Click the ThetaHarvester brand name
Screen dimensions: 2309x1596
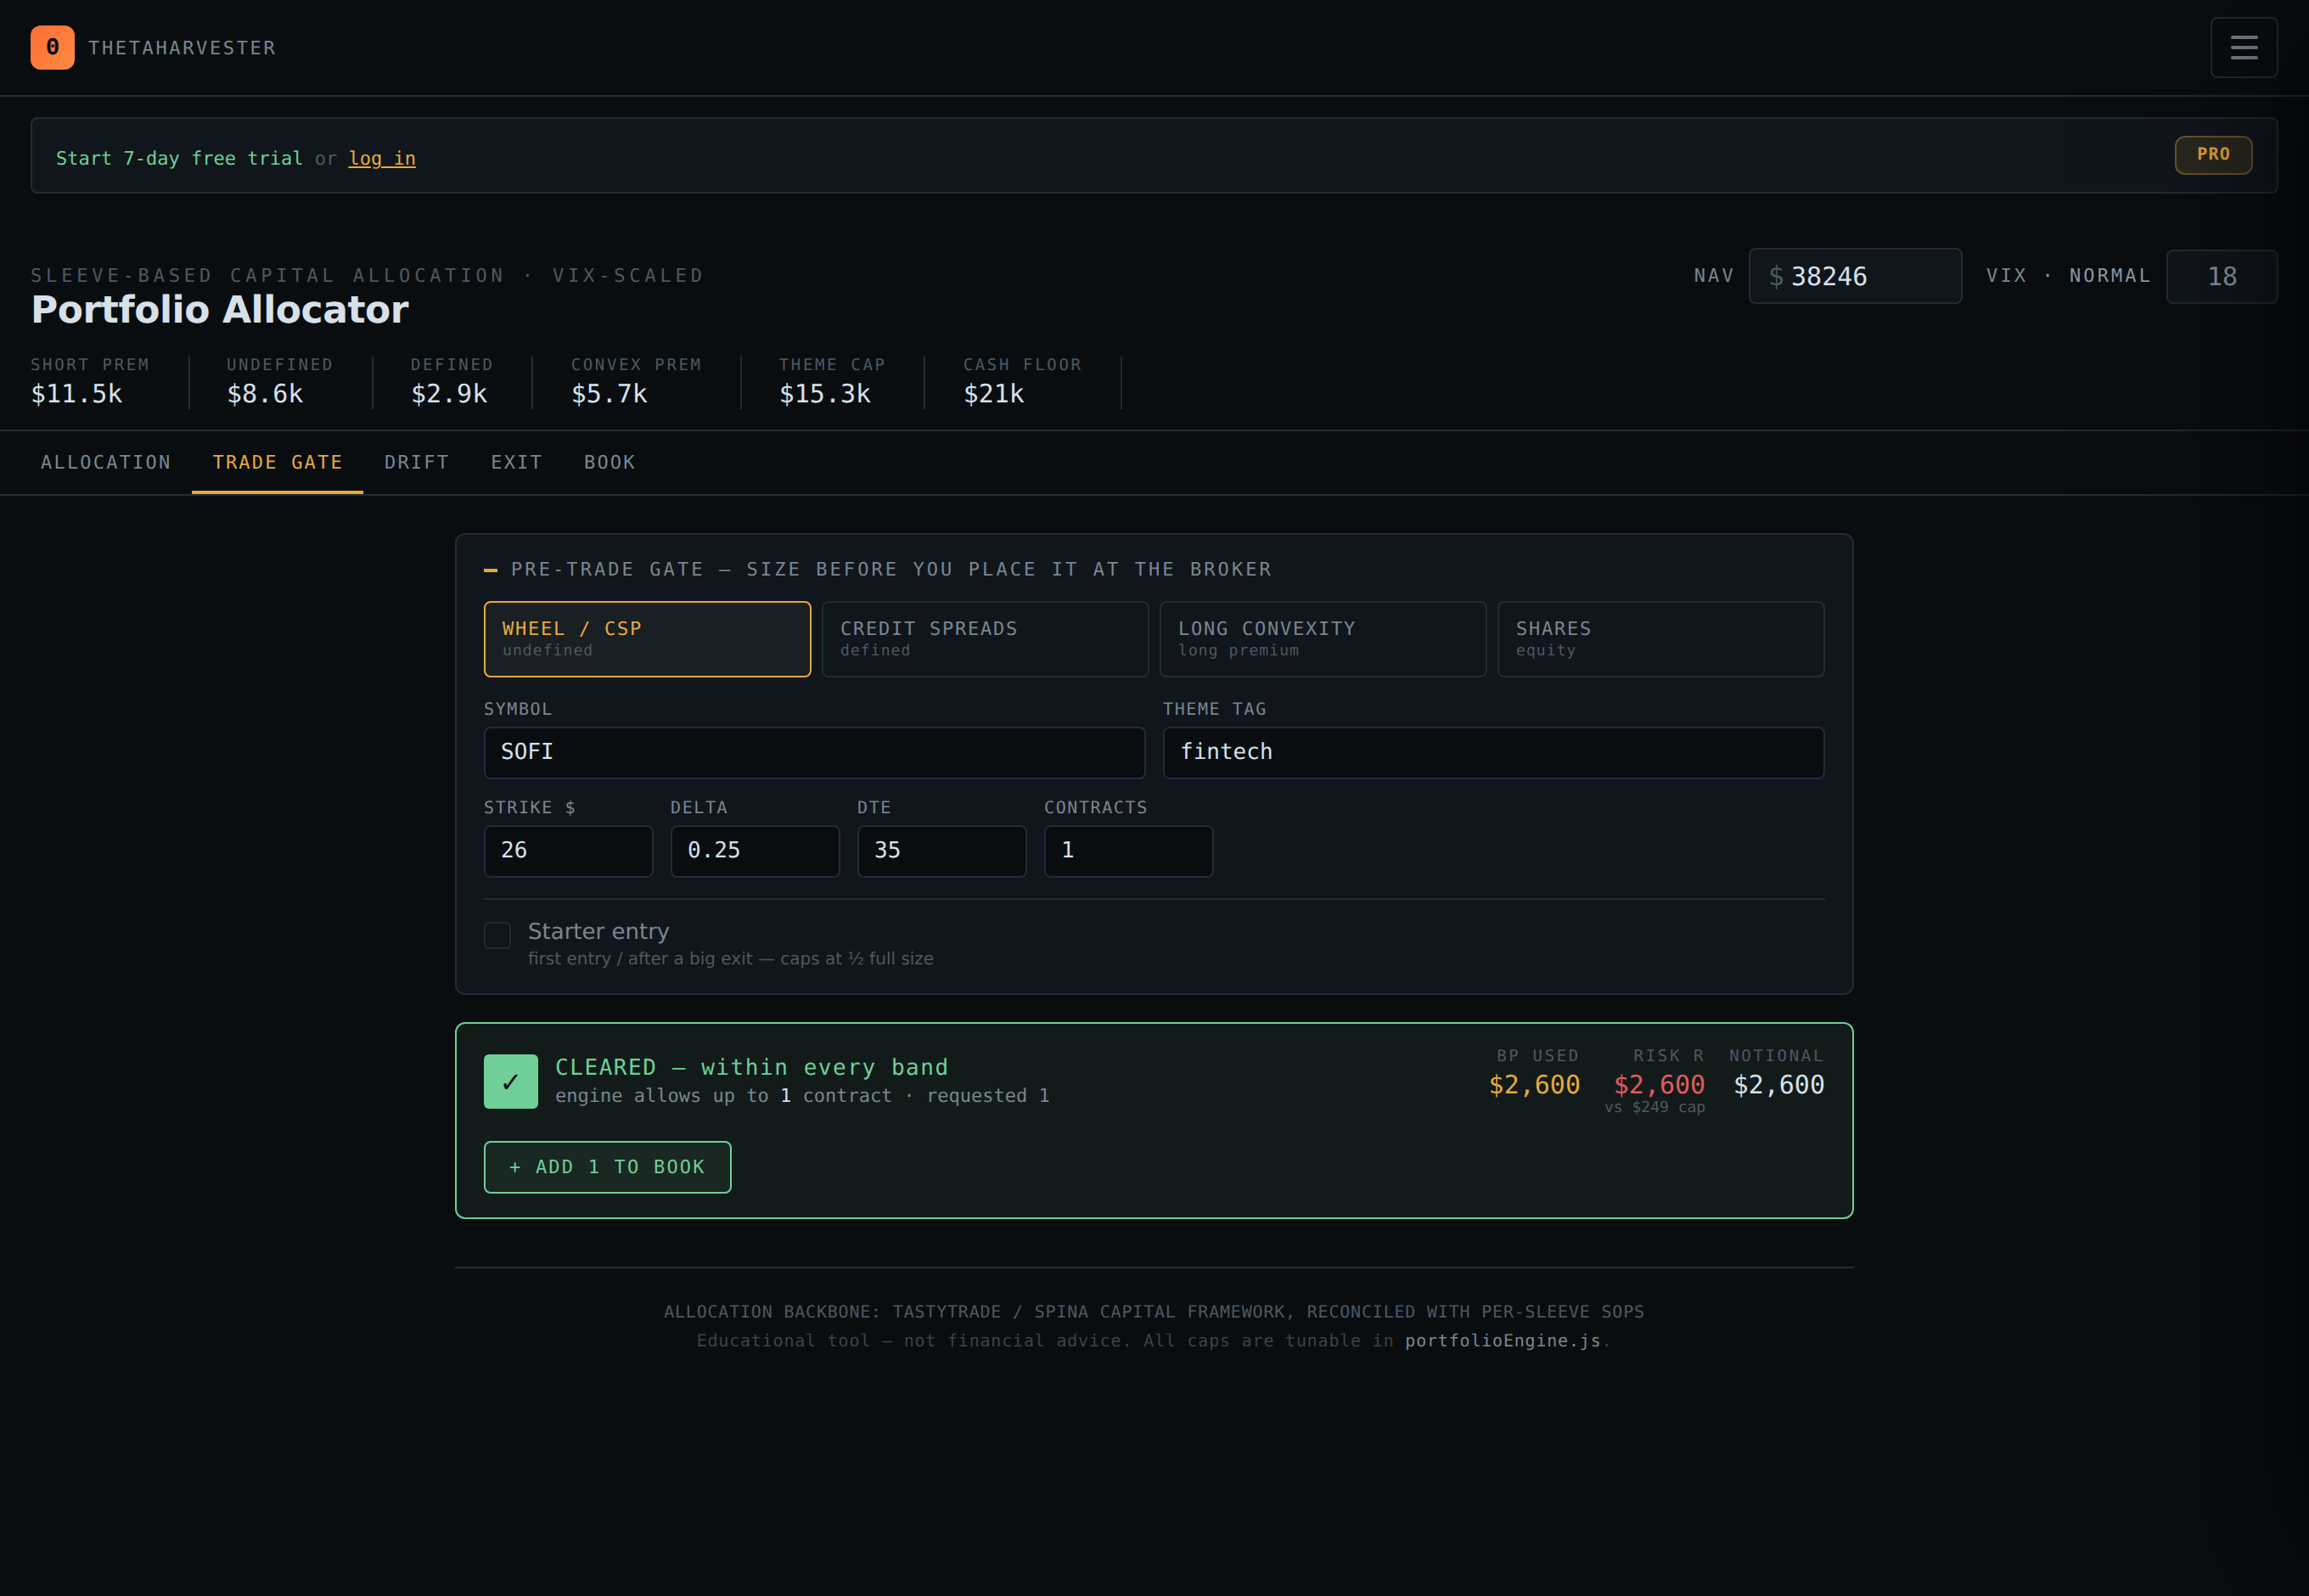[x=182, y=48]
